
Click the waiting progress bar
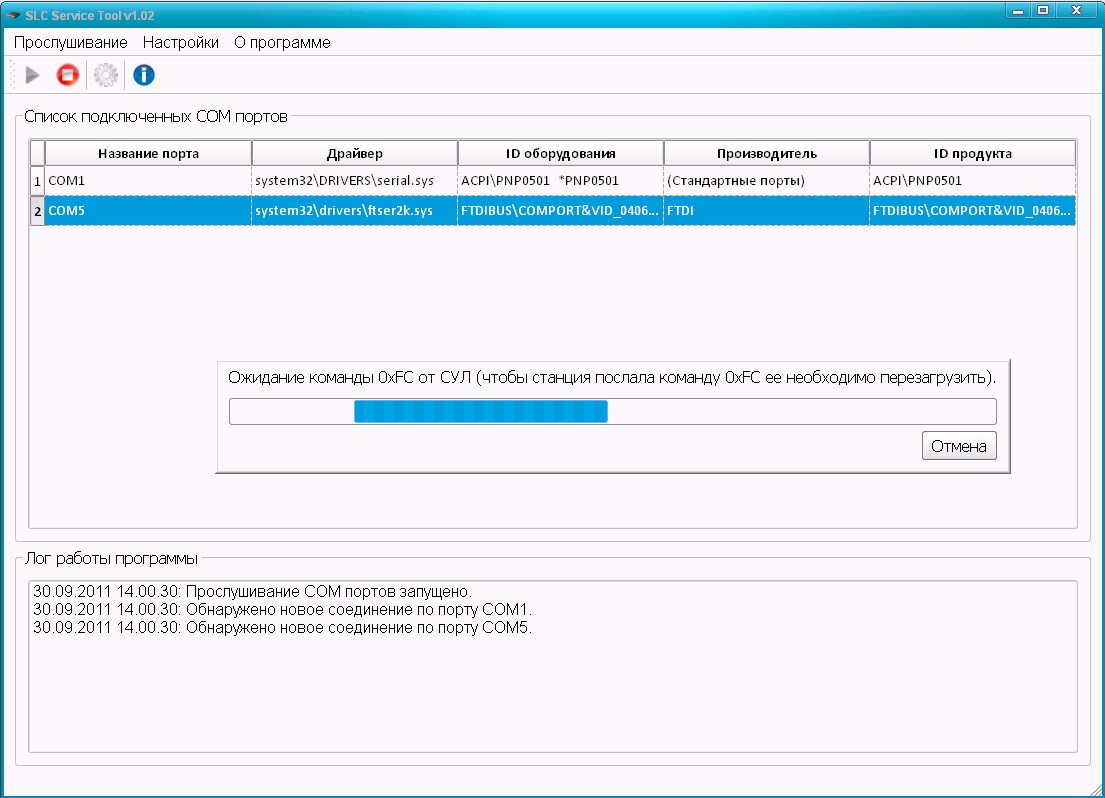tap(612, 412)
